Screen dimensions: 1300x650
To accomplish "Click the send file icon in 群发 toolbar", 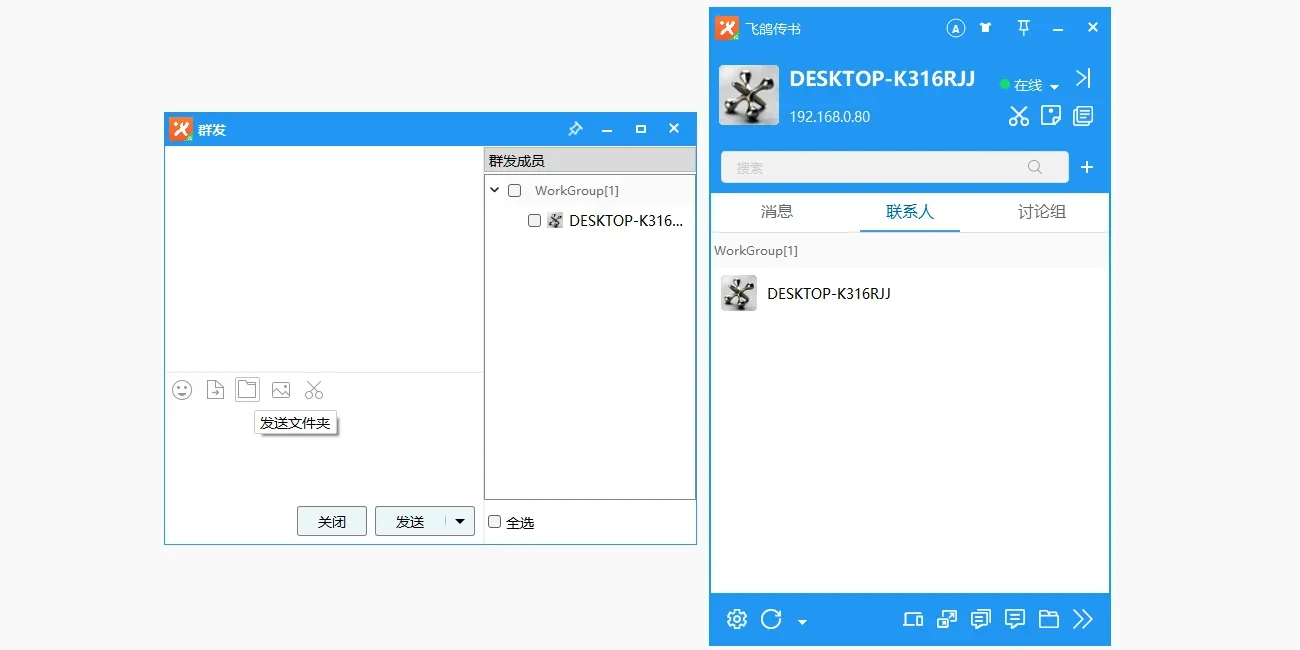I will [x=215, y=390].
